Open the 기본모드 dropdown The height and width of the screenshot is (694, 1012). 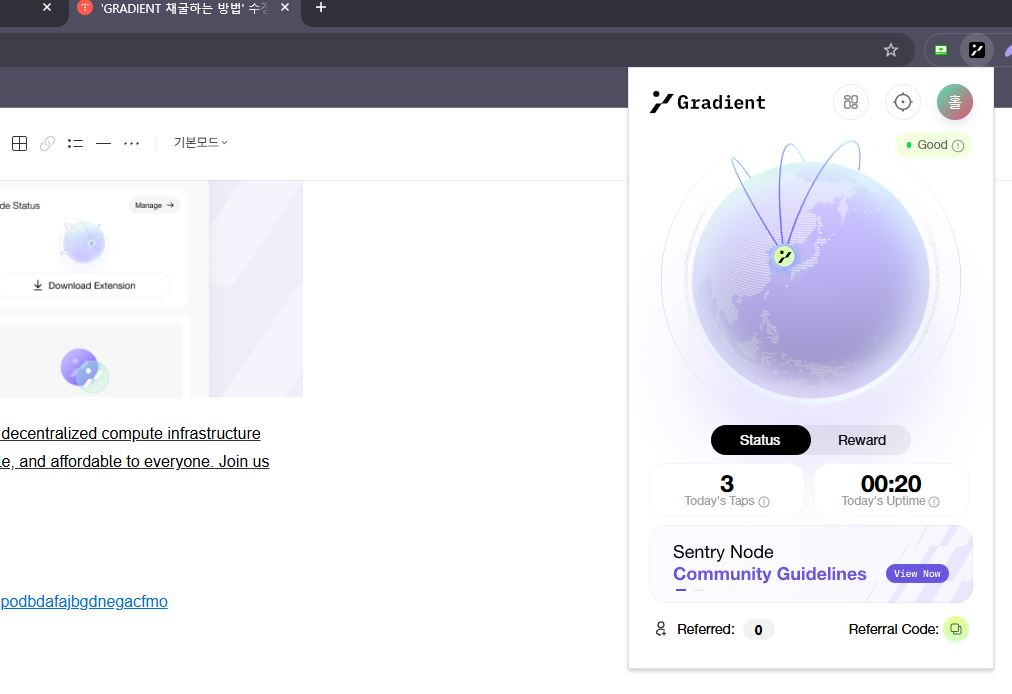point(200,143)
